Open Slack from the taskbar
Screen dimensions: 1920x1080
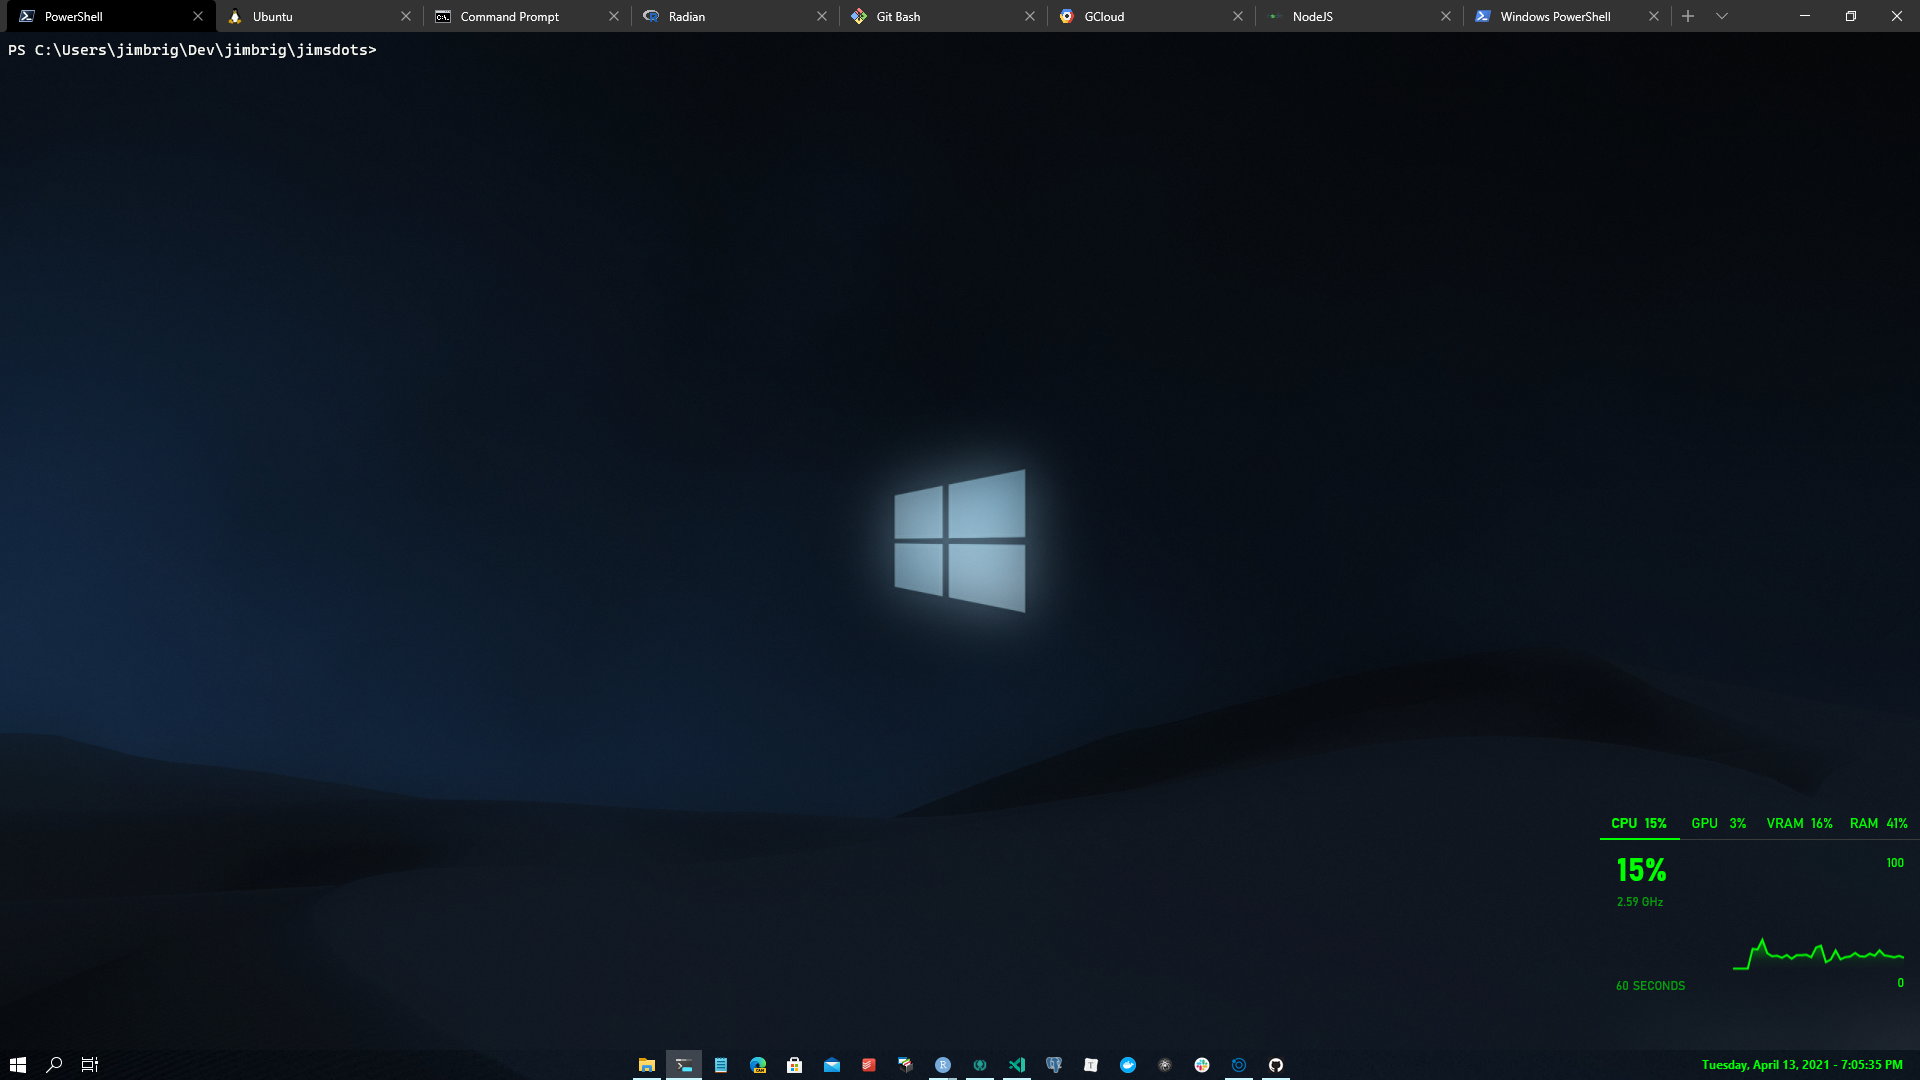click(x=1202, y=1065)
